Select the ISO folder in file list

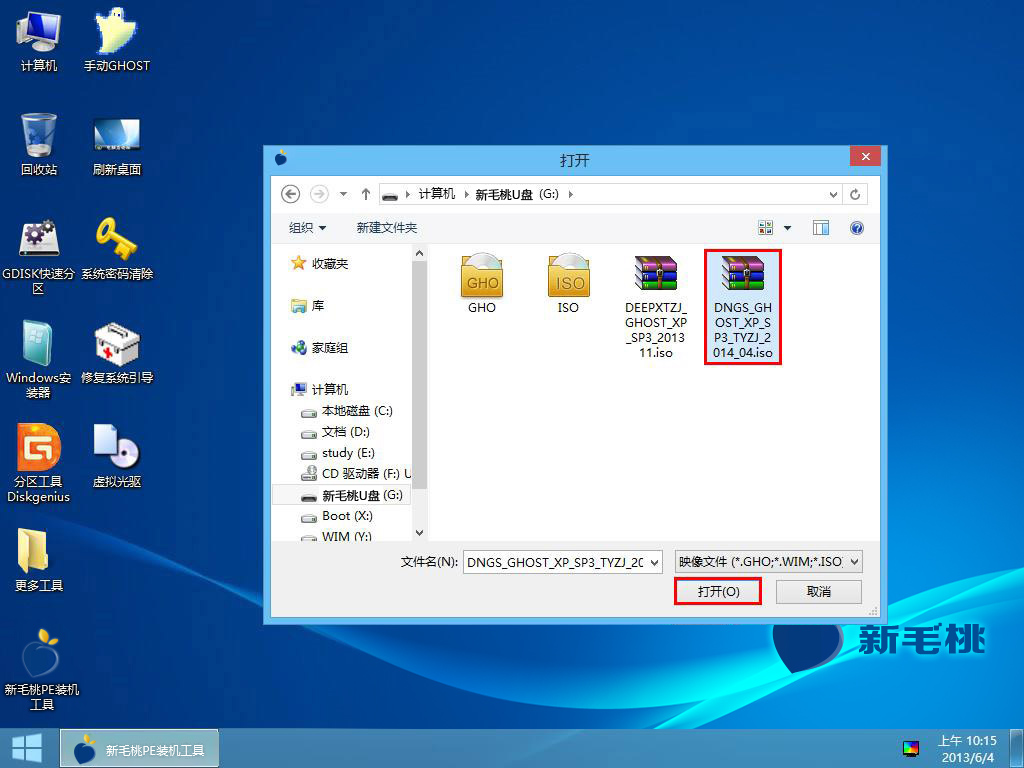point(568,284)
